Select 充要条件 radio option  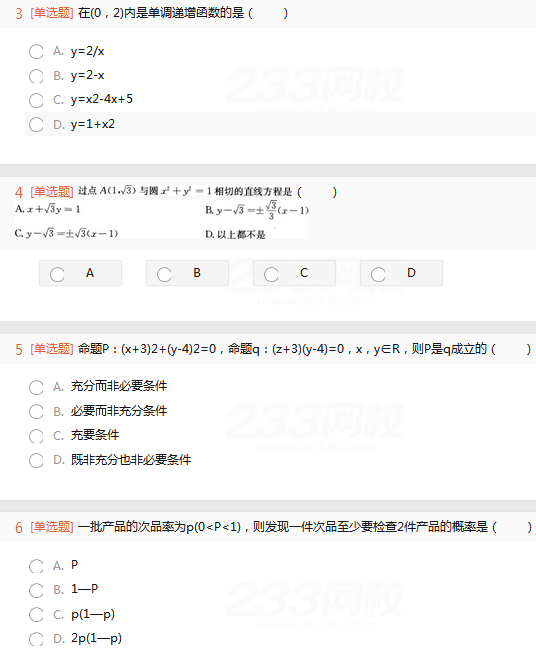[36, 436]
